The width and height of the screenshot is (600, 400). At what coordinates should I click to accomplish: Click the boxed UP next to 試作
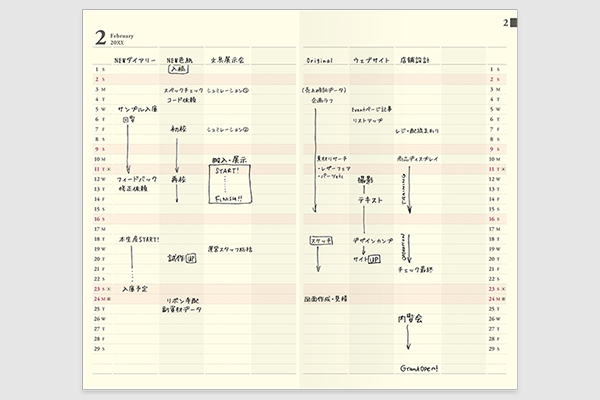point(191,259)
